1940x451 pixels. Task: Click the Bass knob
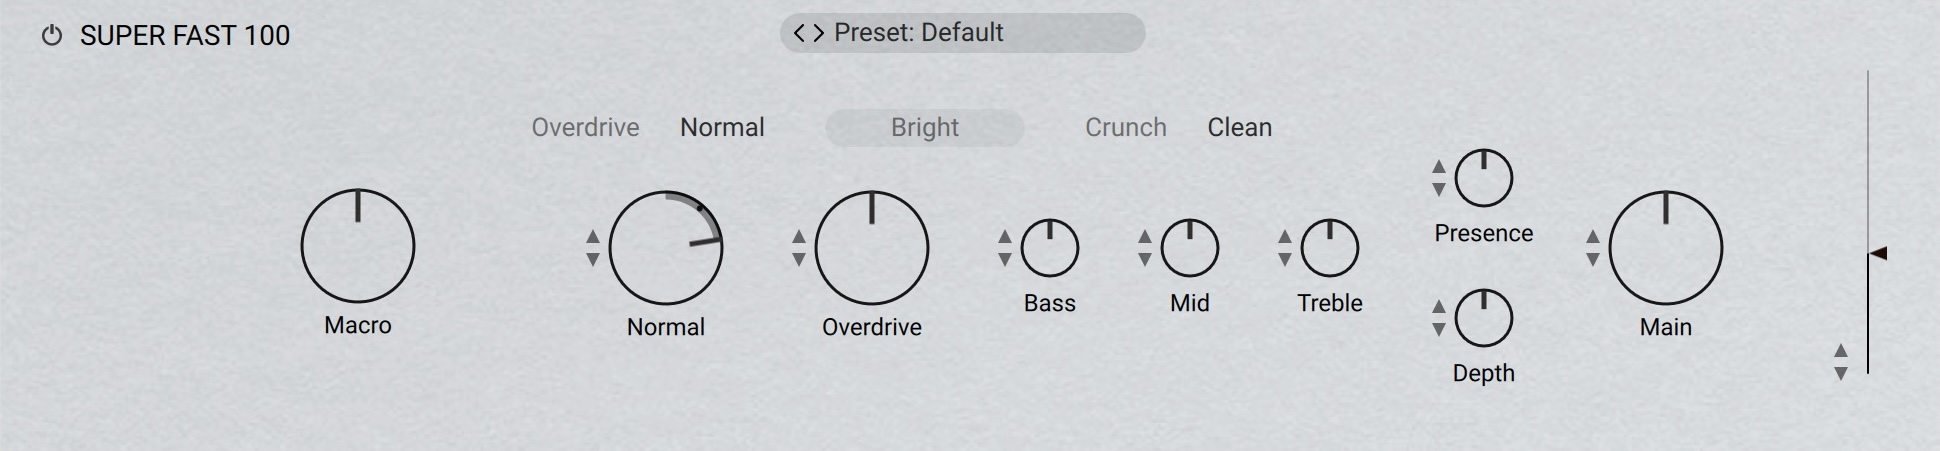(x=1050, y=248)
